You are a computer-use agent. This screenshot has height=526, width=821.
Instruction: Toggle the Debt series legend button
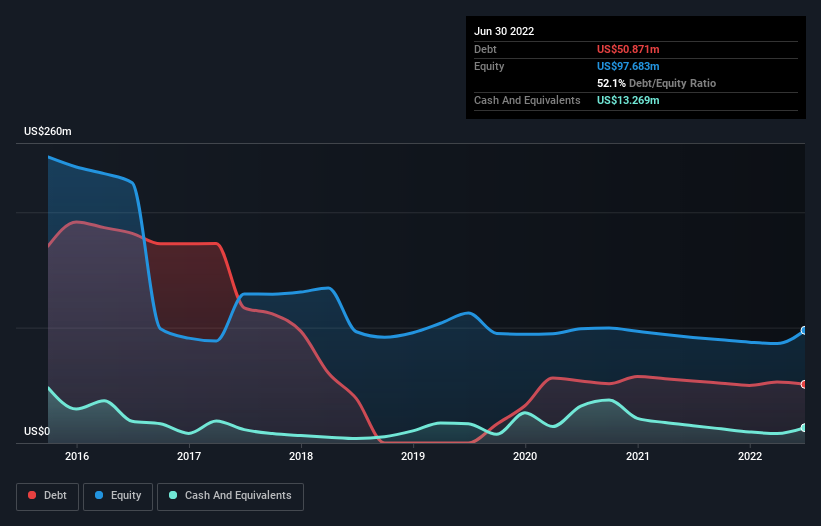click(47, 496)
